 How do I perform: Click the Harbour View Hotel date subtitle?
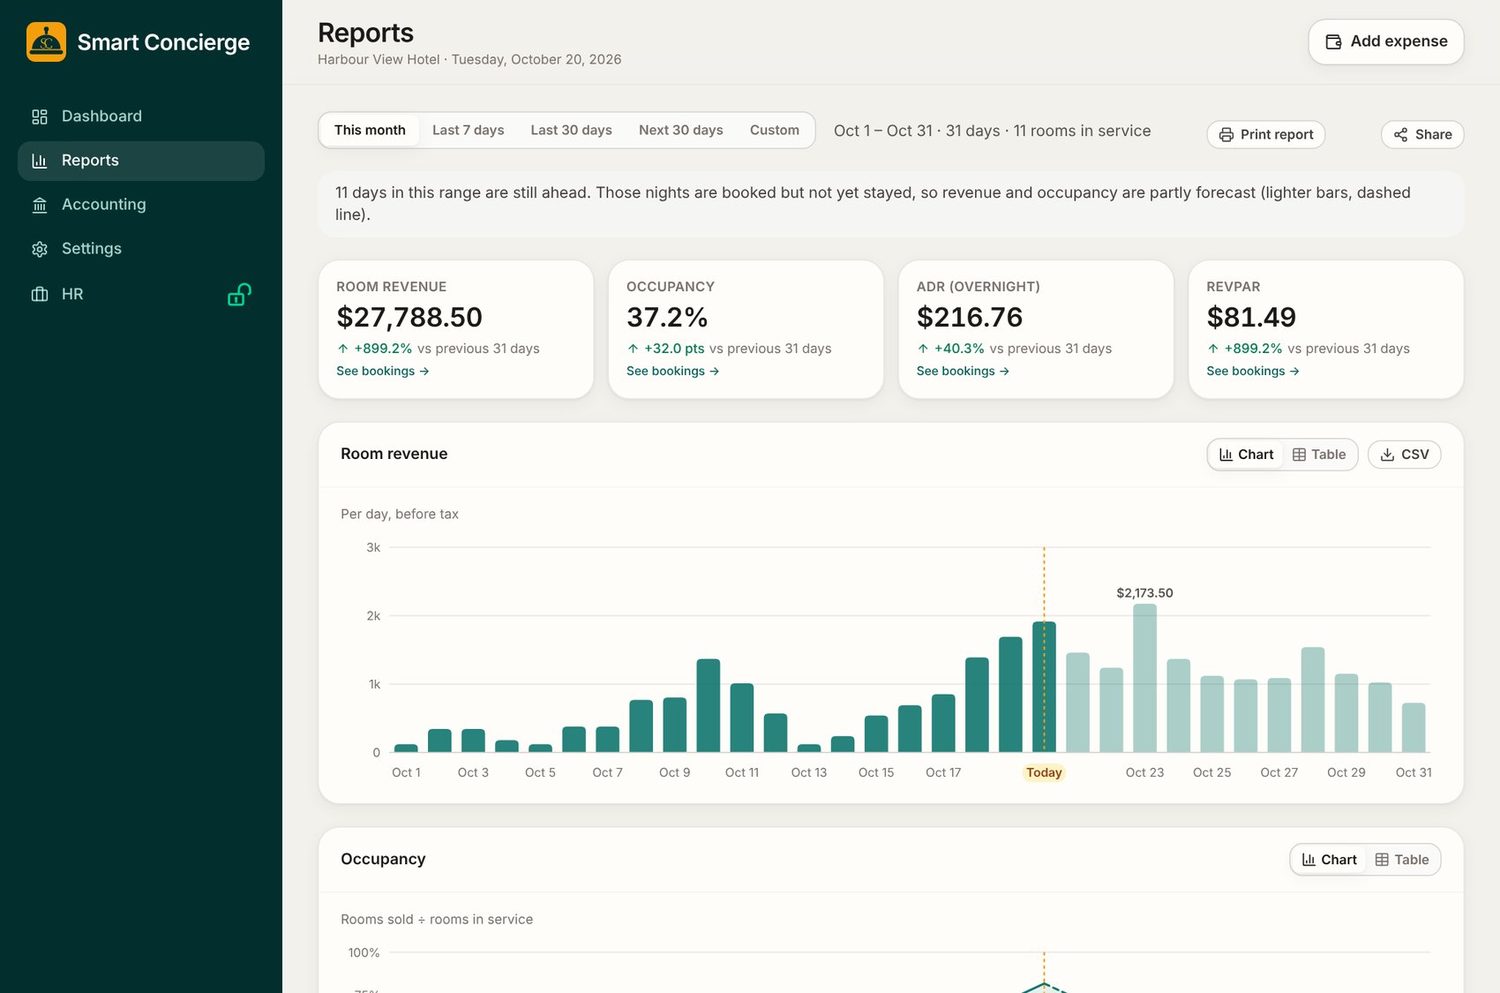[x=469, y=60]
